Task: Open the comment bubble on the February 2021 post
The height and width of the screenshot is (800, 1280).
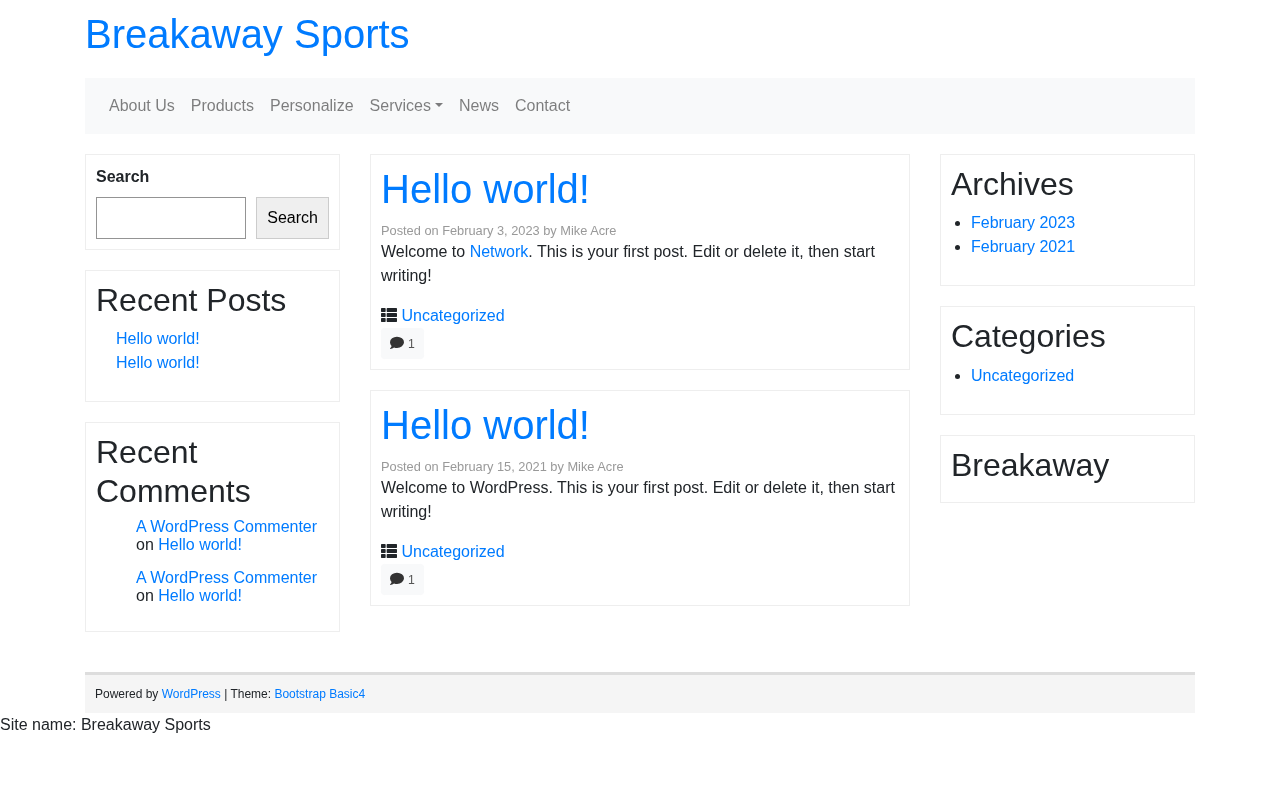Action: click(x=402, y=580)
